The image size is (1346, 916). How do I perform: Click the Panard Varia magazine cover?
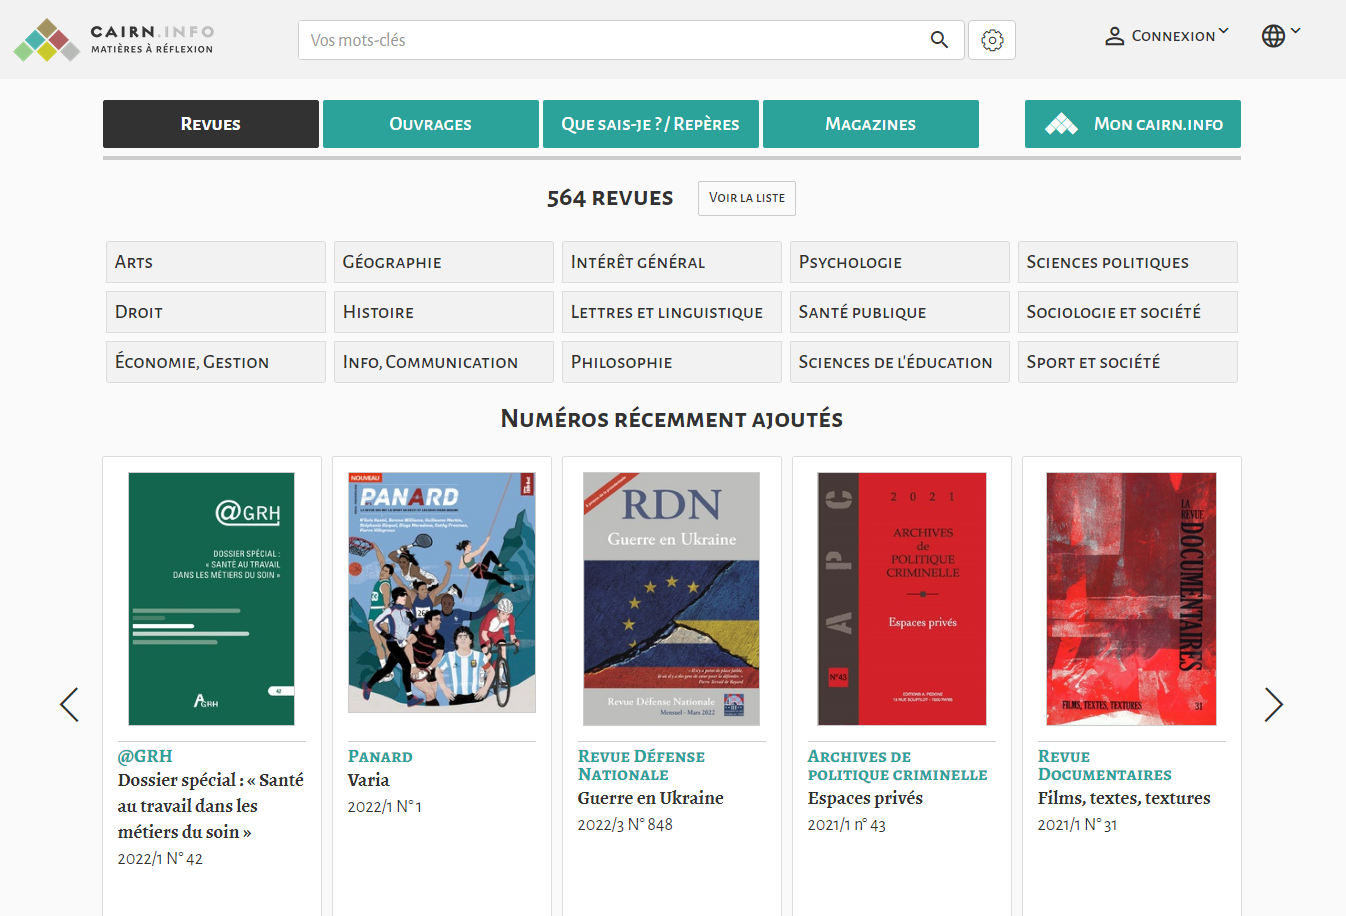pyautogui.click(x=441, y=592)
